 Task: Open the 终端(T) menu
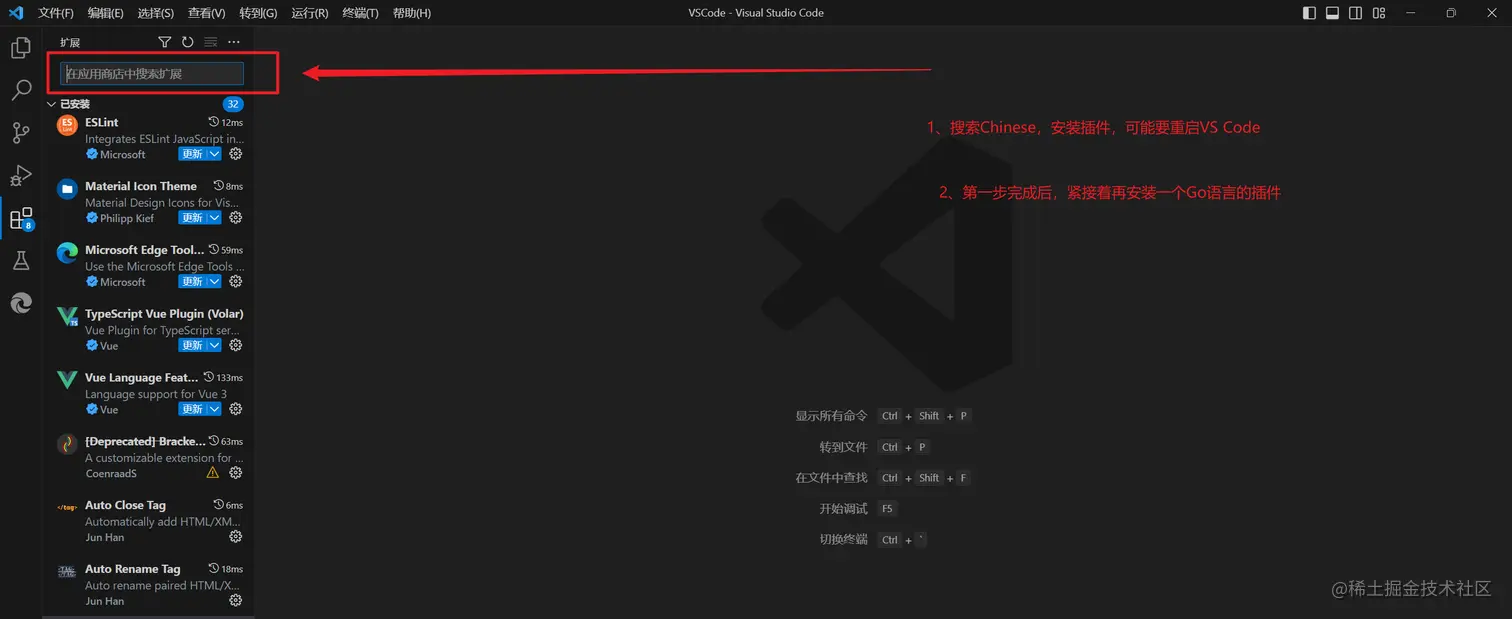pyautogui.click(x=361, y=13)
